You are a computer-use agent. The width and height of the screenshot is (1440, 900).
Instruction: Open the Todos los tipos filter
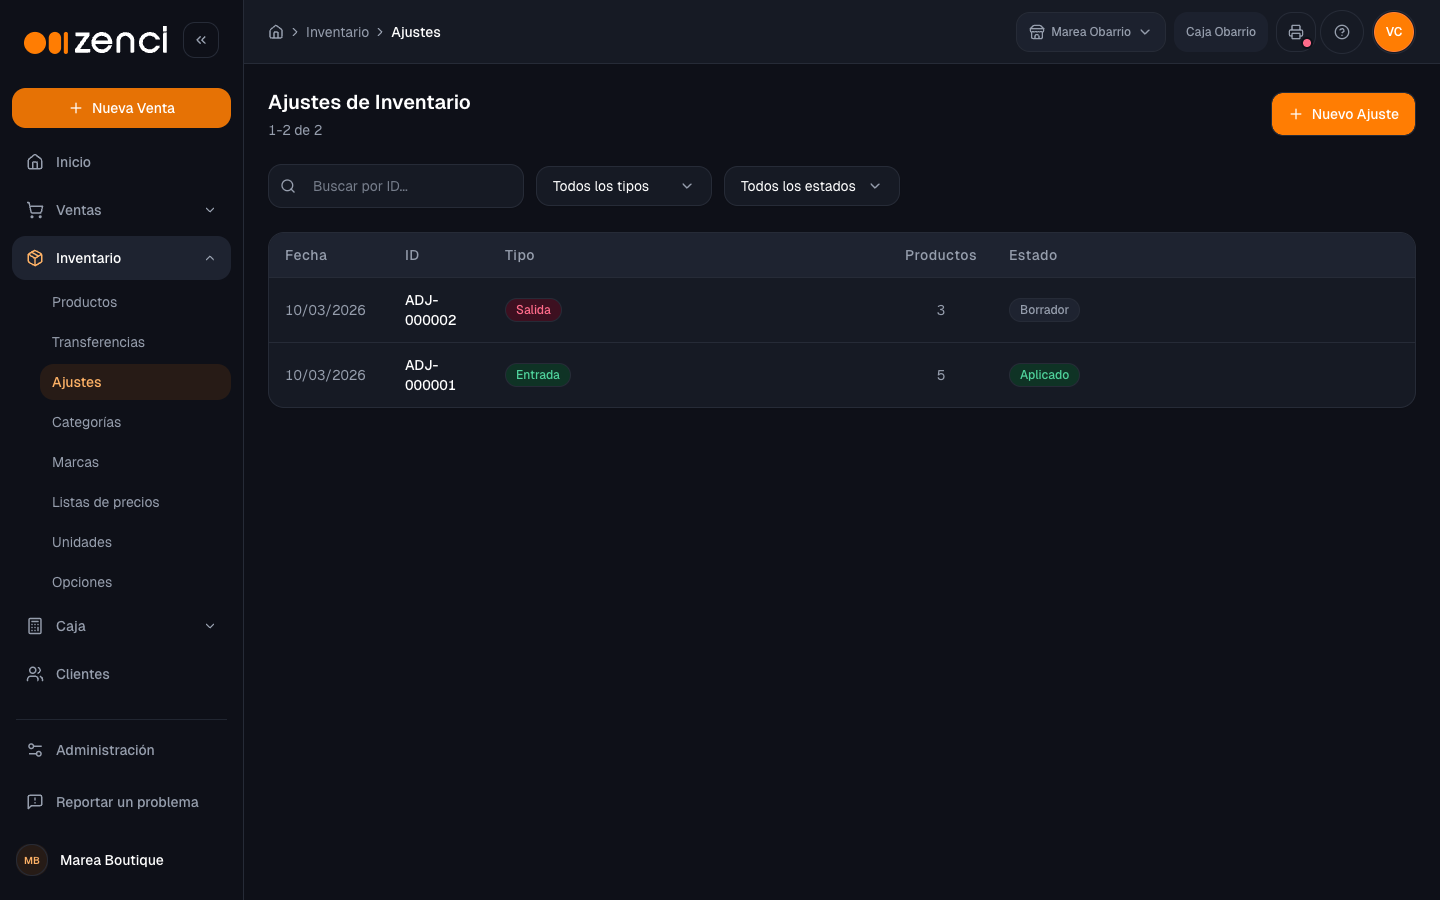[624, 186]
